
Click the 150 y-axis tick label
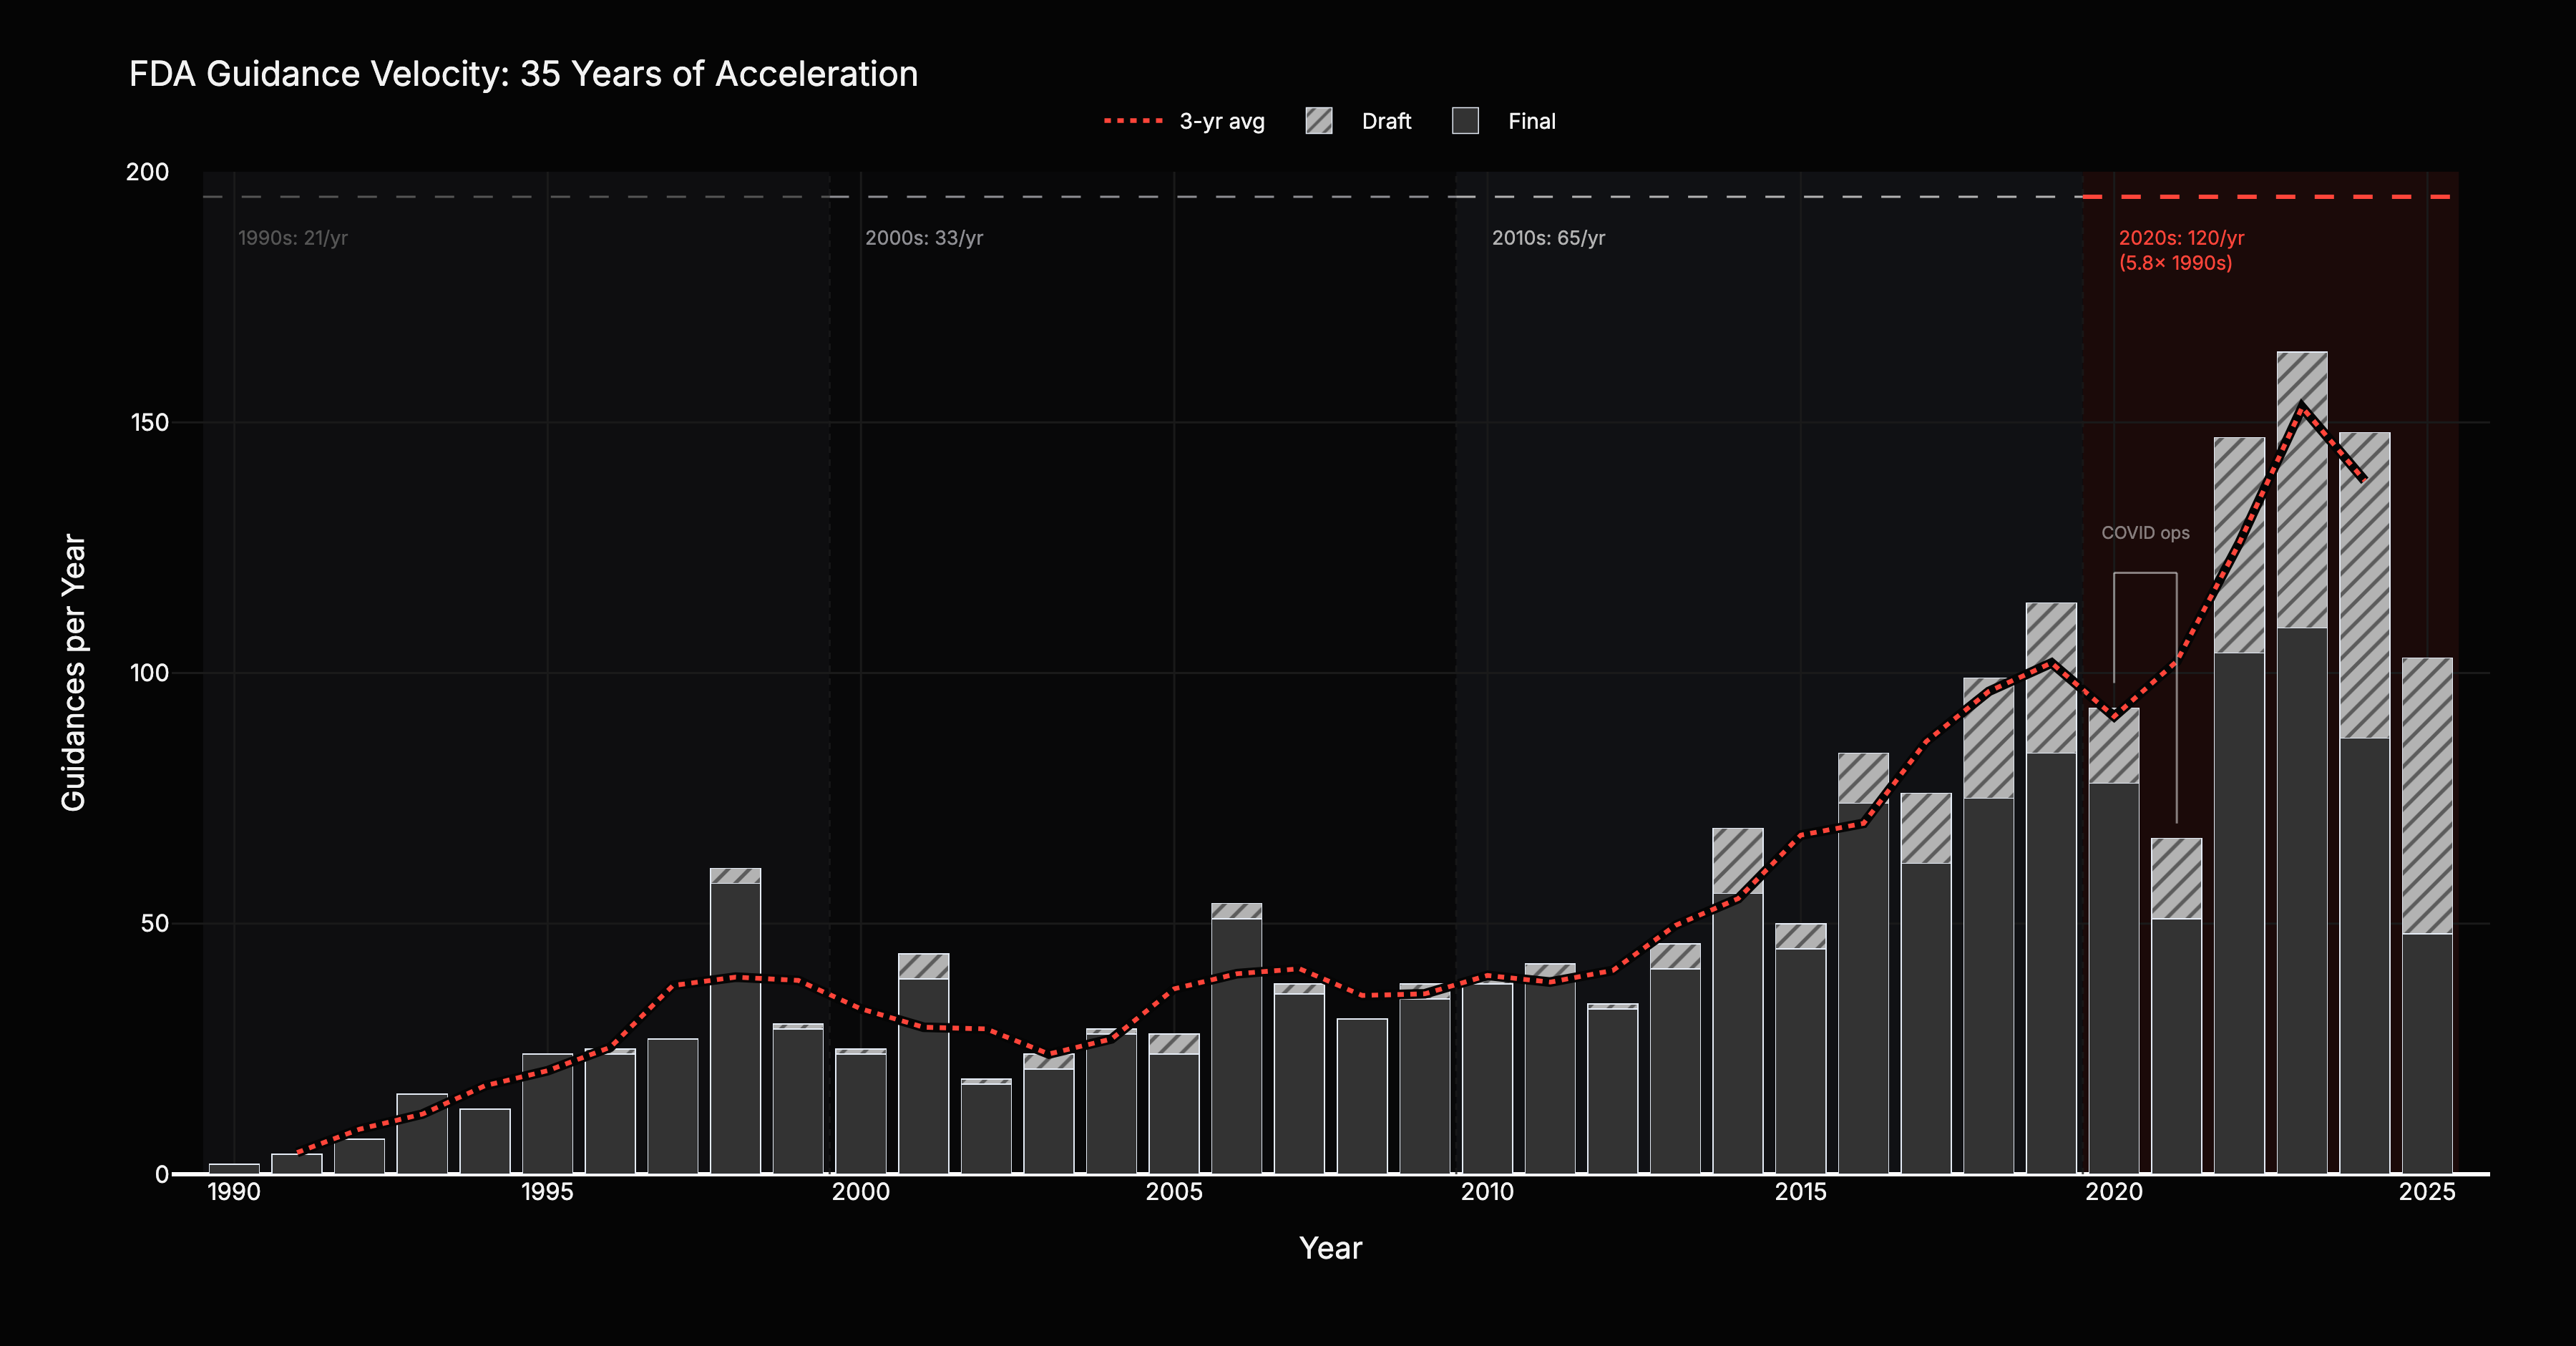[149, 422]
